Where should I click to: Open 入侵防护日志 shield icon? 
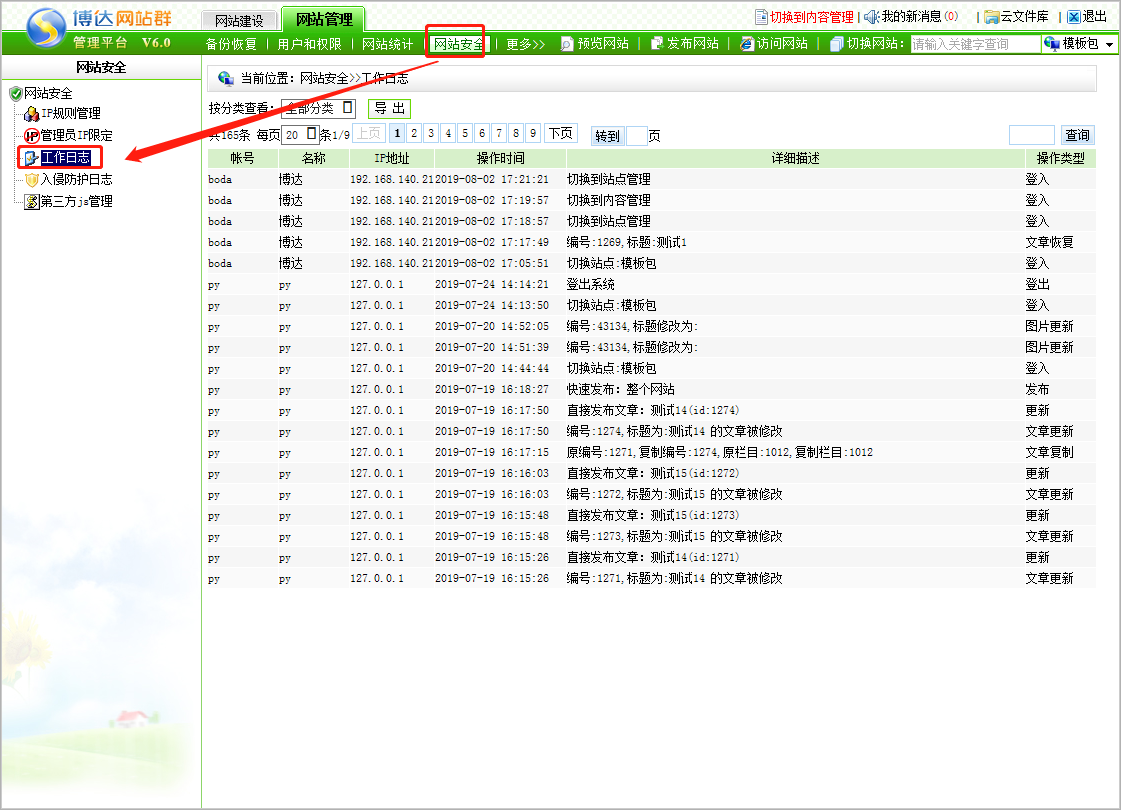31,180
